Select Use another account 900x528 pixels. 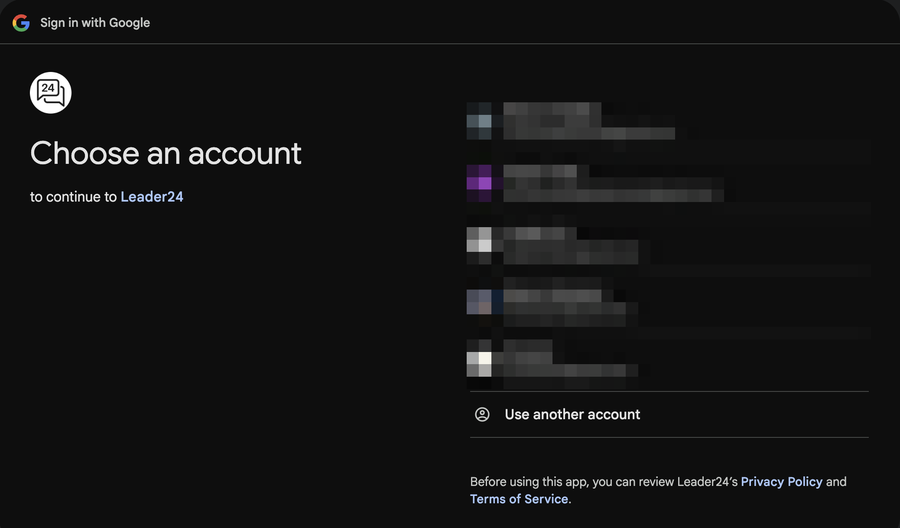(x=669, y=414)
